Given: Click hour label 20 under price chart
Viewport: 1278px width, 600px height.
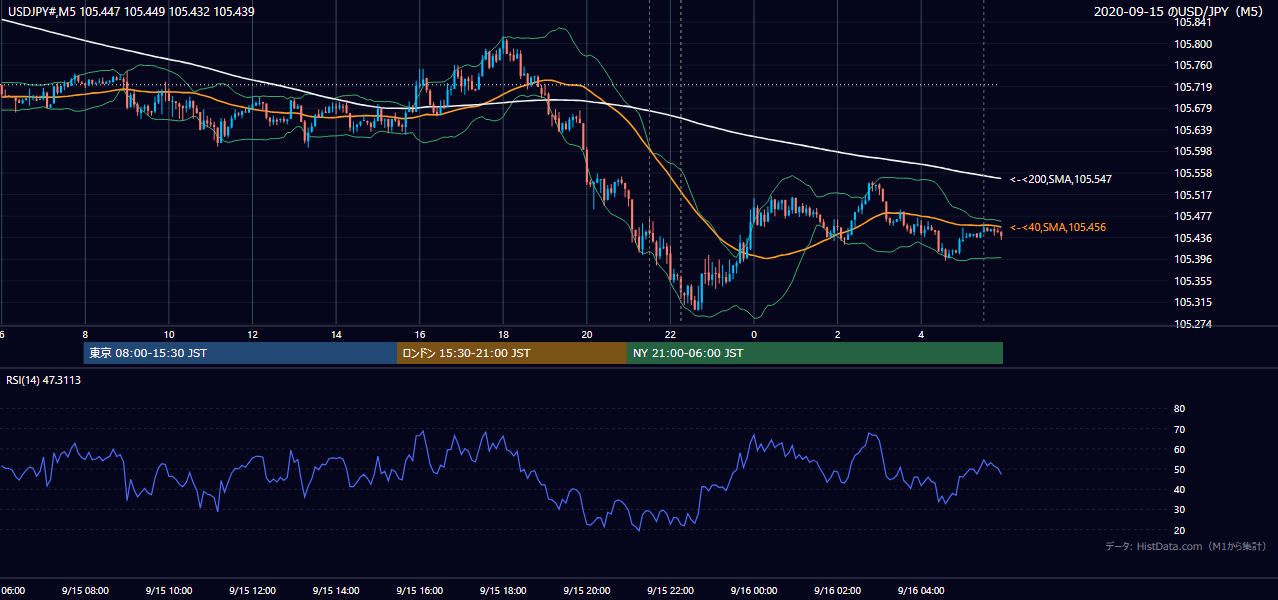Looking at the screenshot, I should (587, 335).
